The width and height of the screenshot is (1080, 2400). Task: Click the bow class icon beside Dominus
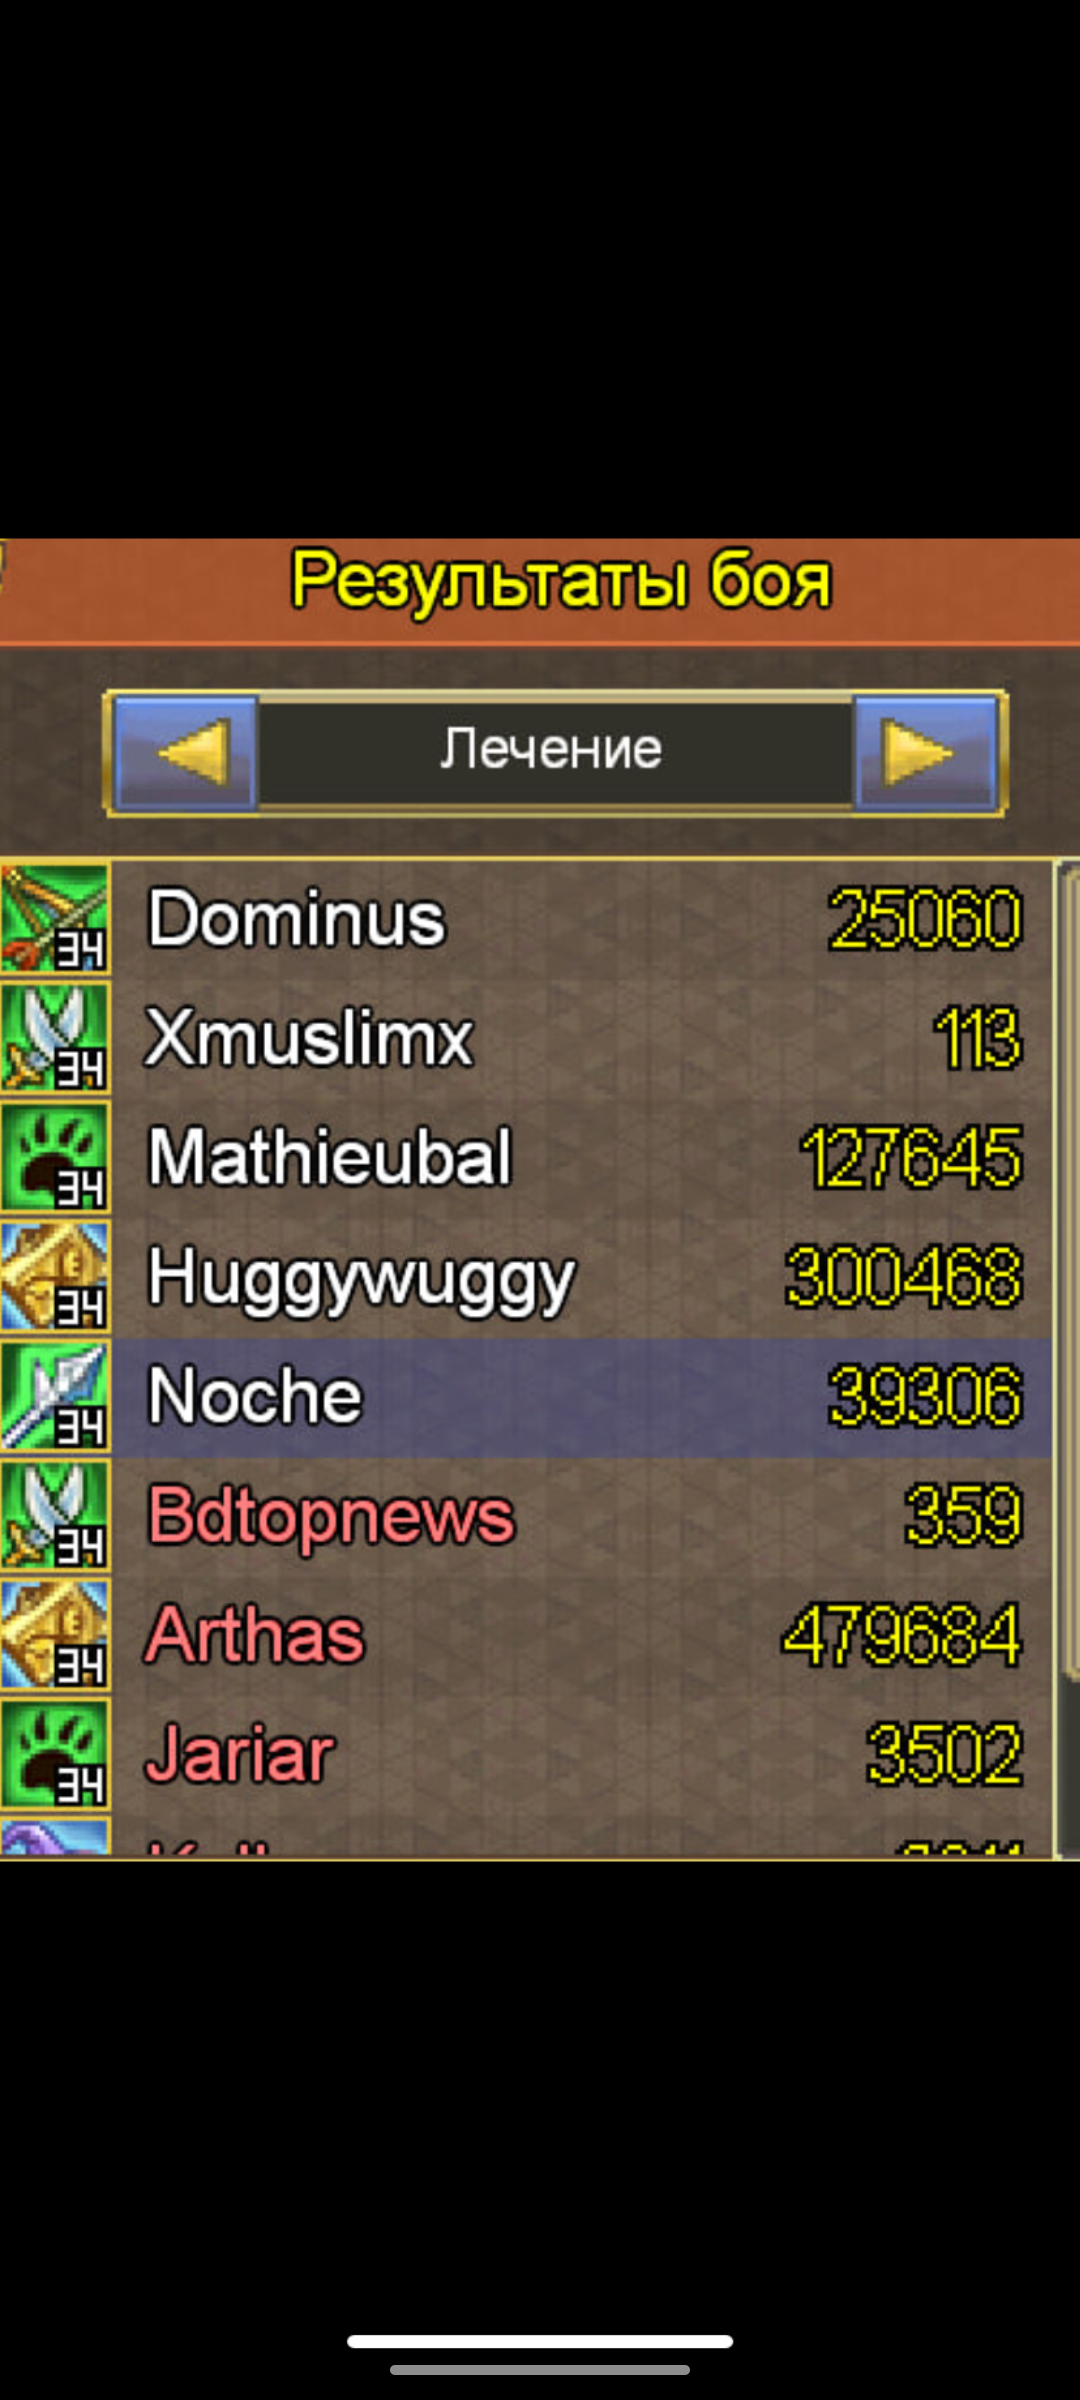coord(55,919)
